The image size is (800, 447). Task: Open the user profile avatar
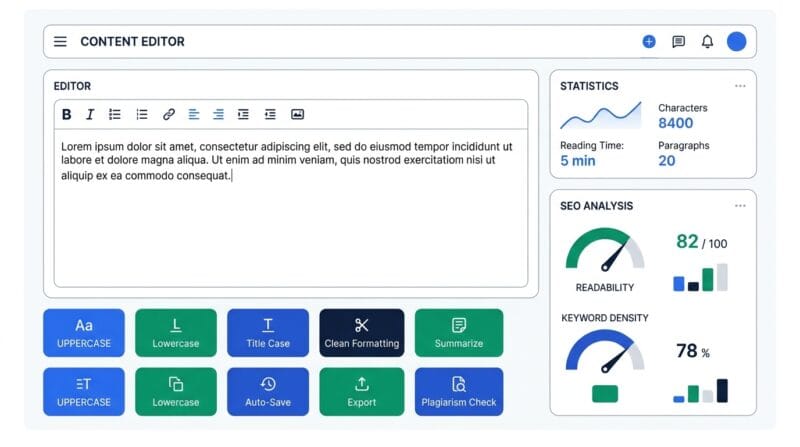point(737,41)
